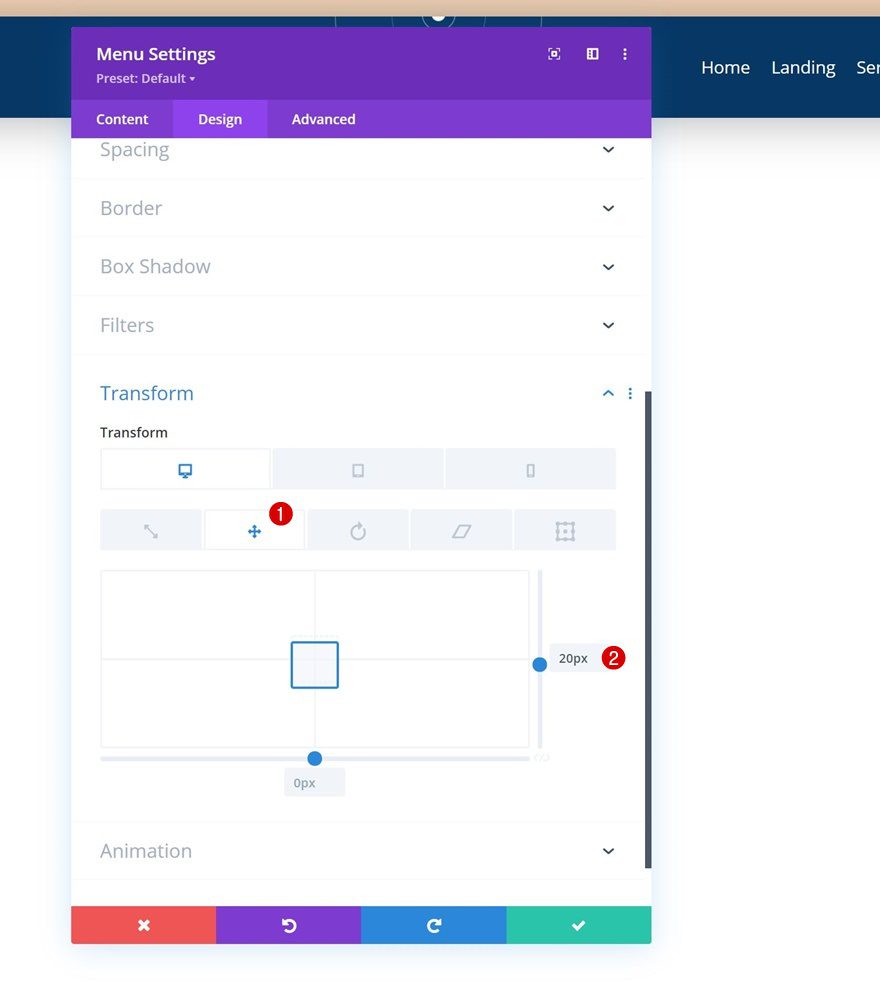Open the Home menu link
Screen dimensions: 880x1002
(725, 68)
